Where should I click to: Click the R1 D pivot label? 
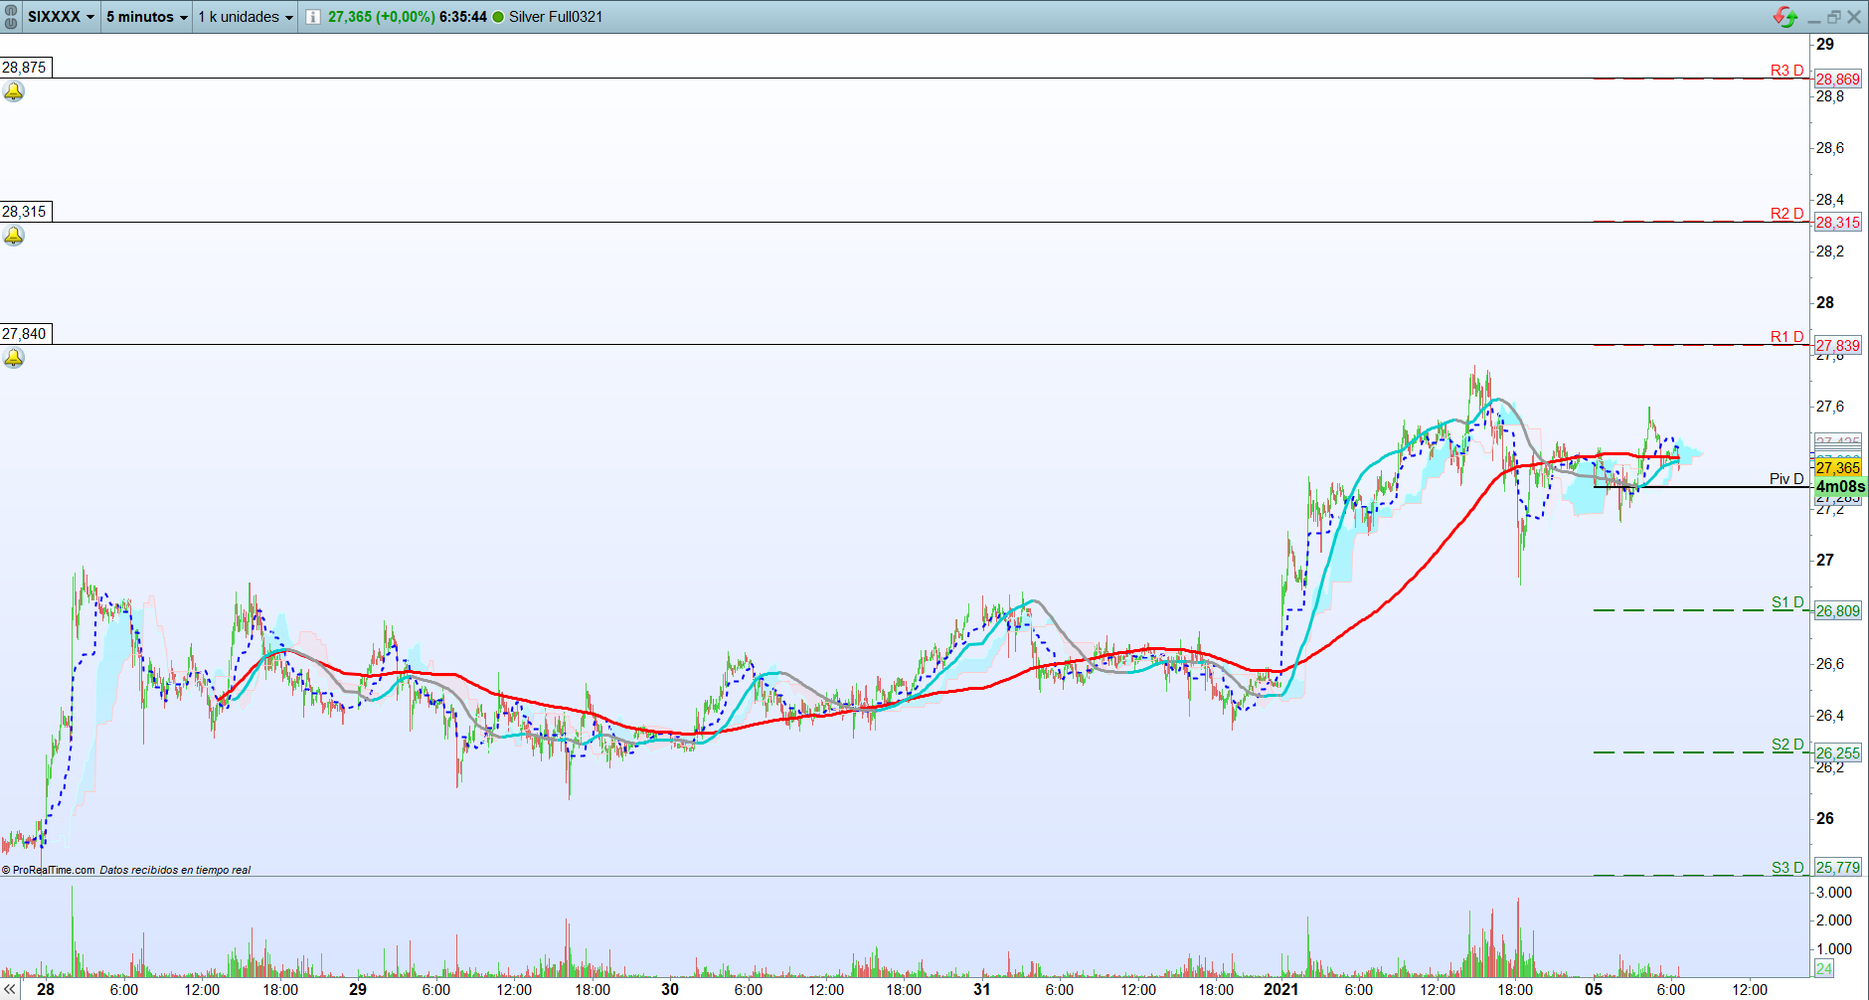[1787, 337]
